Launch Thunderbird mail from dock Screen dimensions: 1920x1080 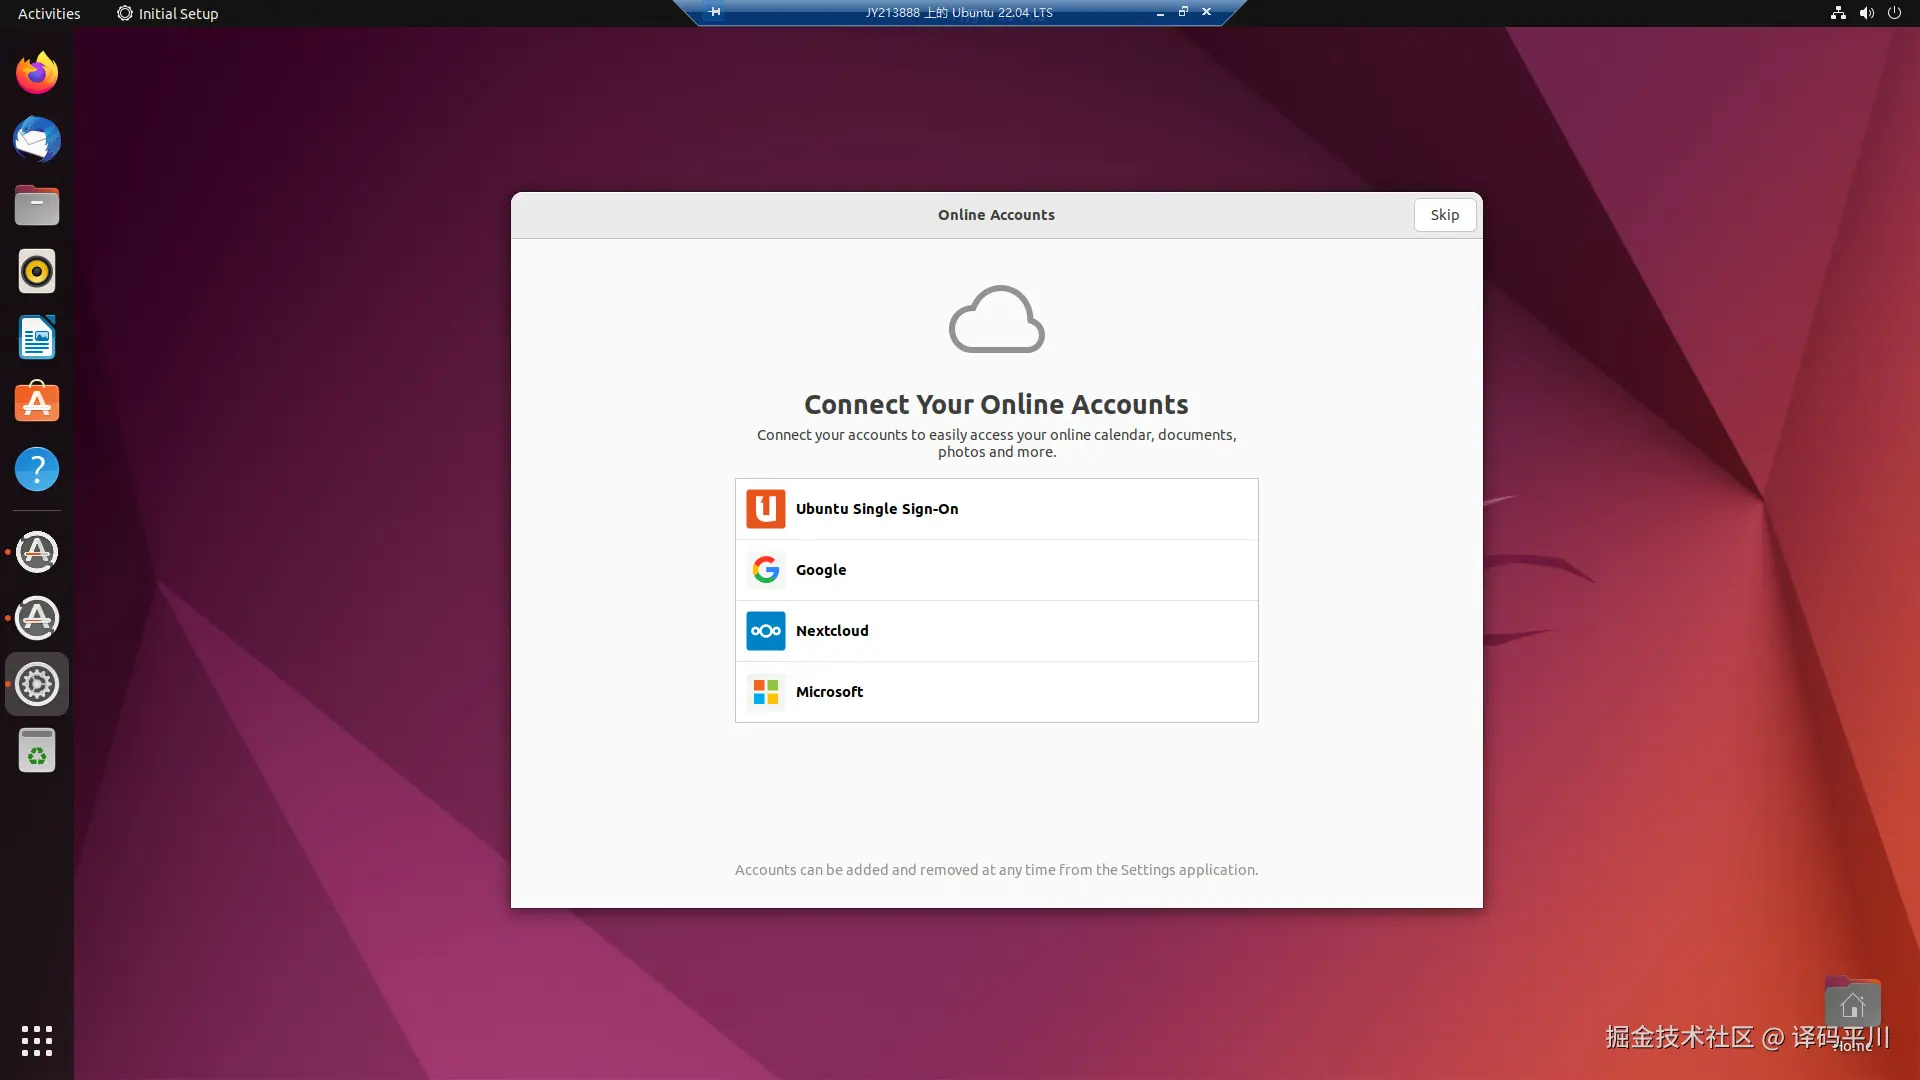click(37, 139)
